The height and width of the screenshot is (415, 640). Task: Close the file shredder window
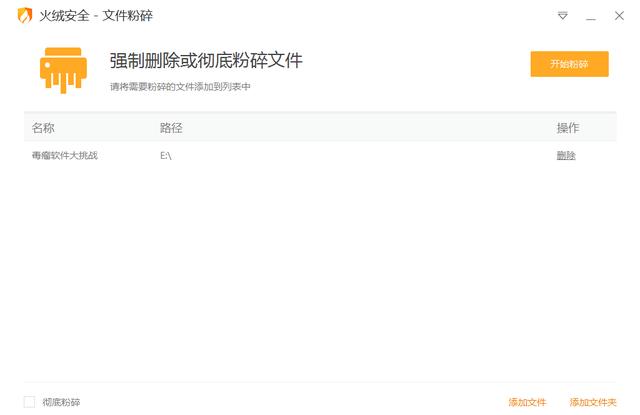coord(619,16)
